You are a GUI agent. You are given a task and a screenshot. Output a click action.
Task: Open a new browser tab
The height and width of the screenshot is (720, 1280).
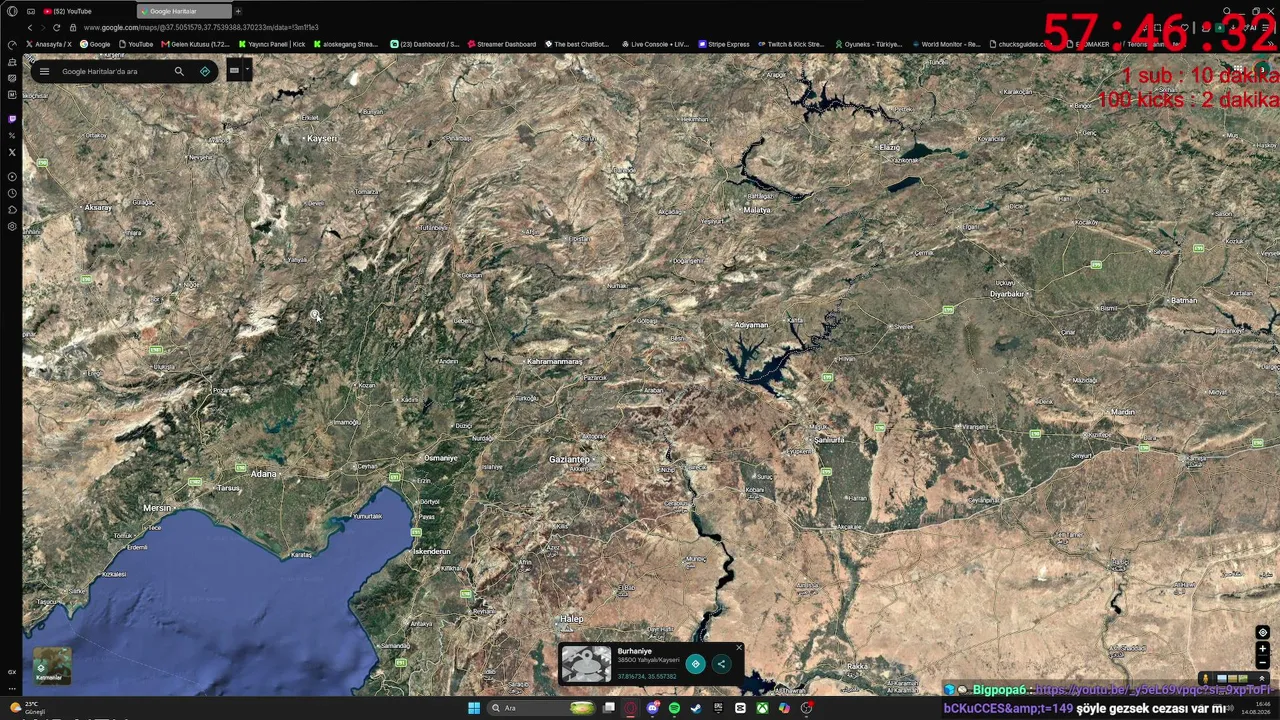tap(238, 11)
